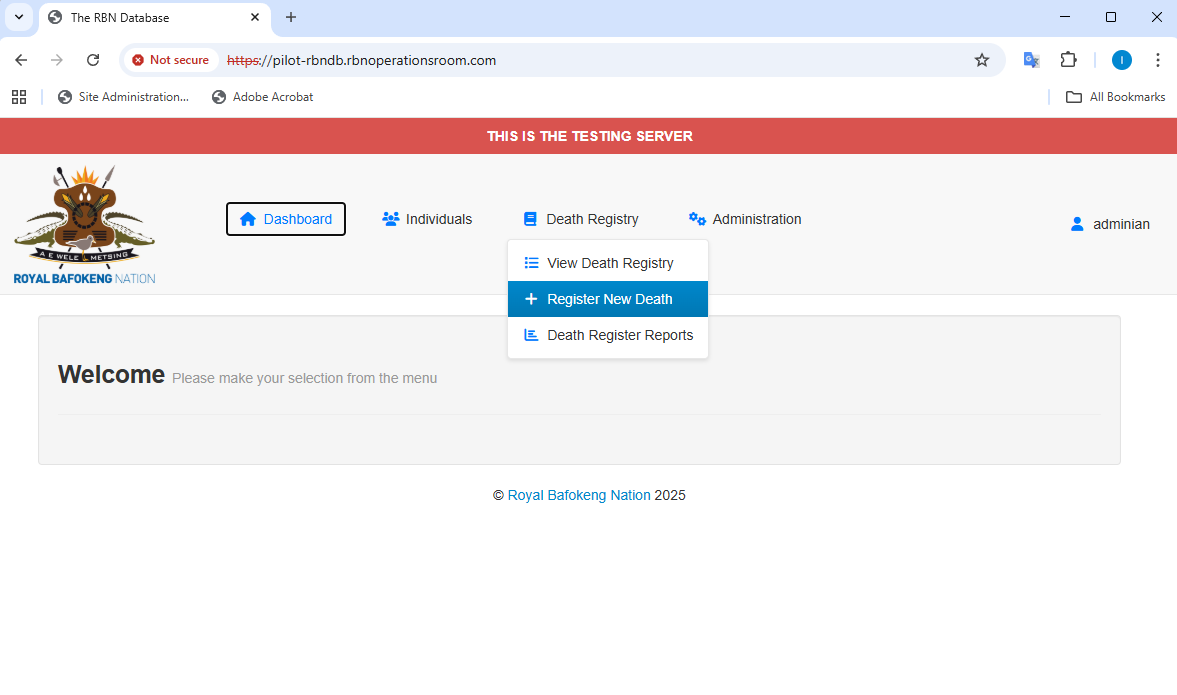This screenshot has width=1177, height=695.
Task: Choose View Death Registry from the menu
Action: tap(610, 262)
